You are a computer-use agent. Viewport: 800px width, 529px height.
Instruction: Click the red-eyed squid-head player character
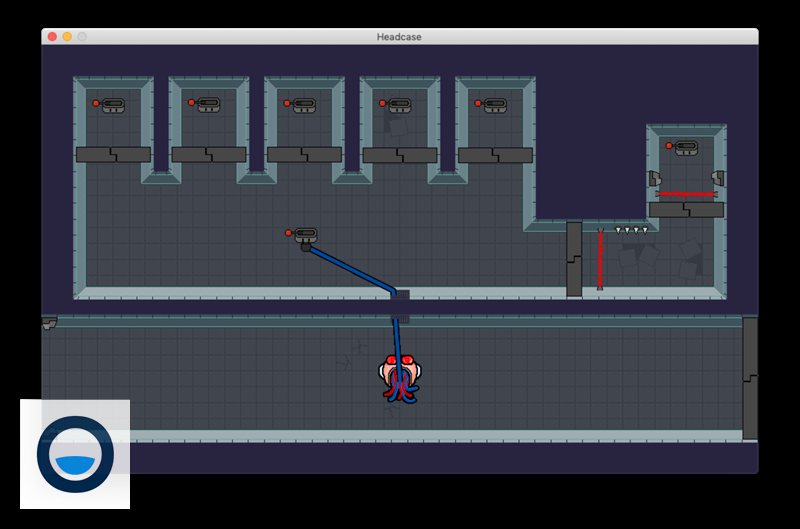coord(400,378)
